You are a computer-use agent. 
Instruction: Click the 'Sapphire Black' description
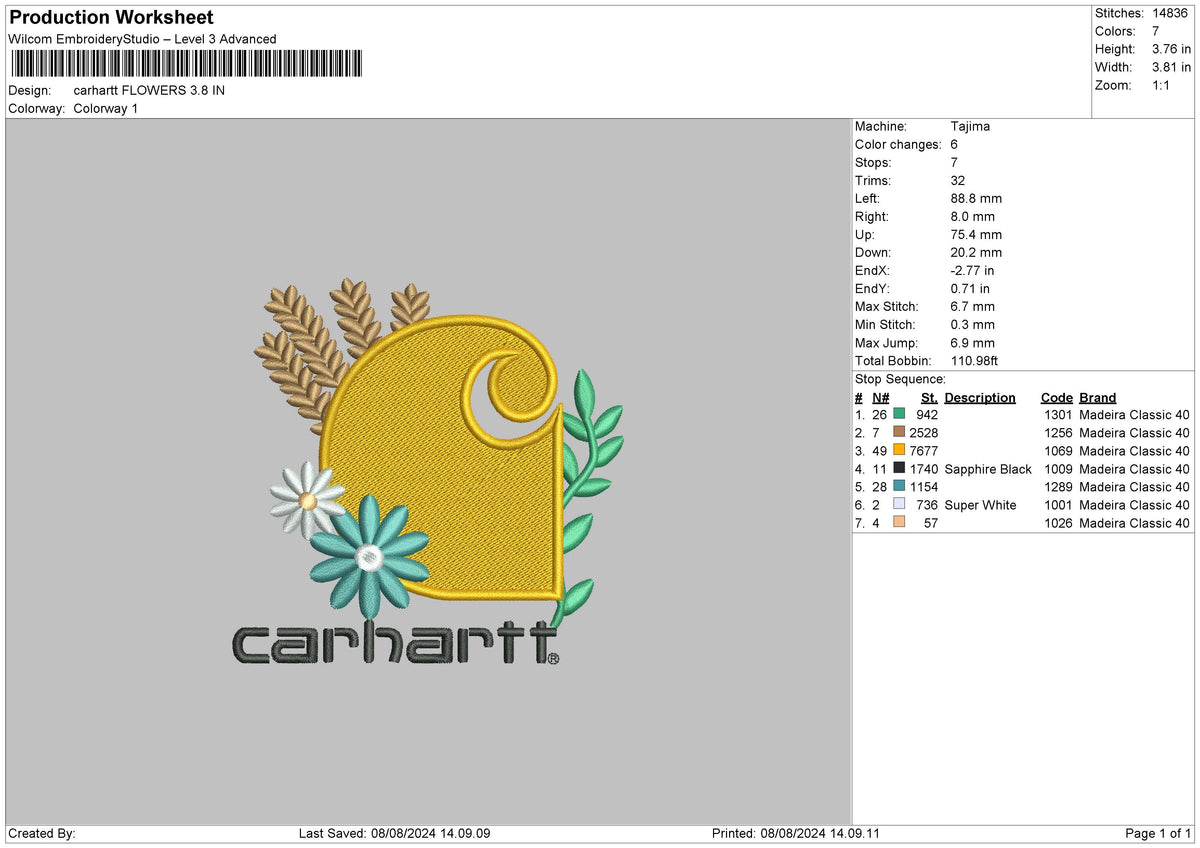point(988,469)
